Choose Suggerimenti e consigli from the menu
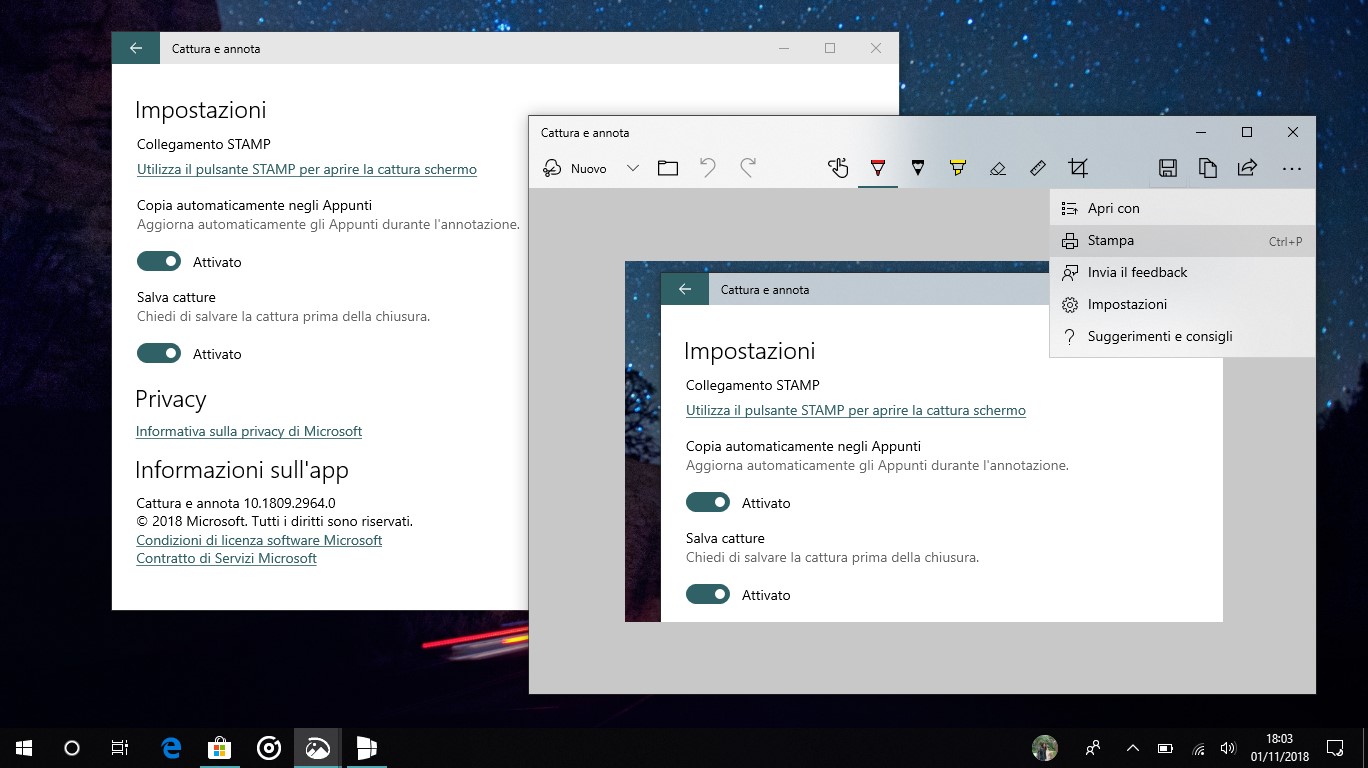The height and width of the screenshot is (768, 1368). (x=1182, y=336)
